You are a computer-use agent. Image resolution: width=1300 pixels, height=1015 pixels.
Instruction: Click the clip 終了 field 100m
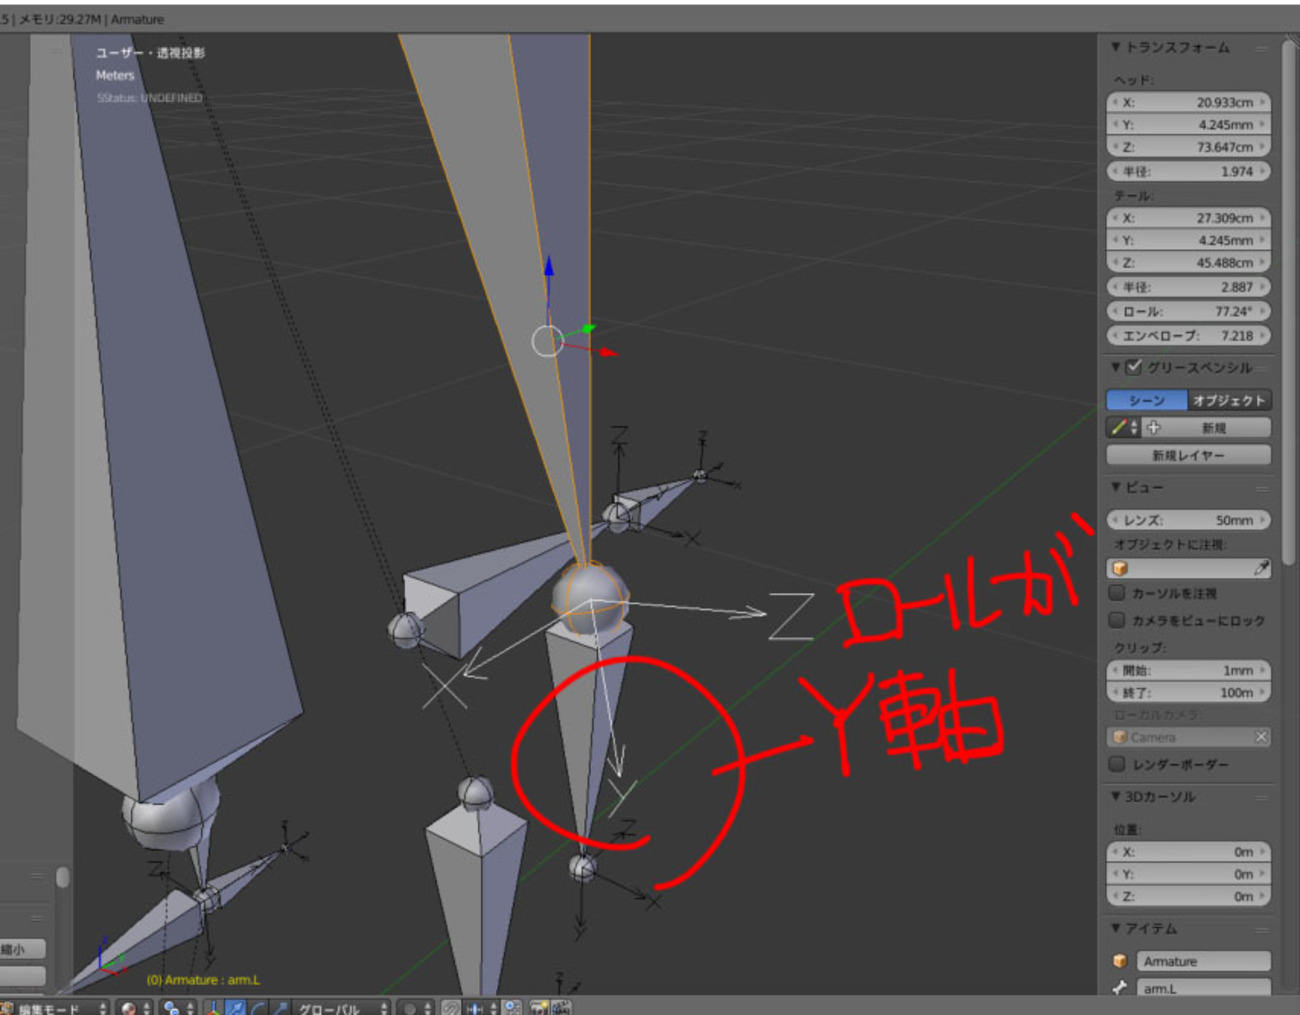click(1189, 692)
